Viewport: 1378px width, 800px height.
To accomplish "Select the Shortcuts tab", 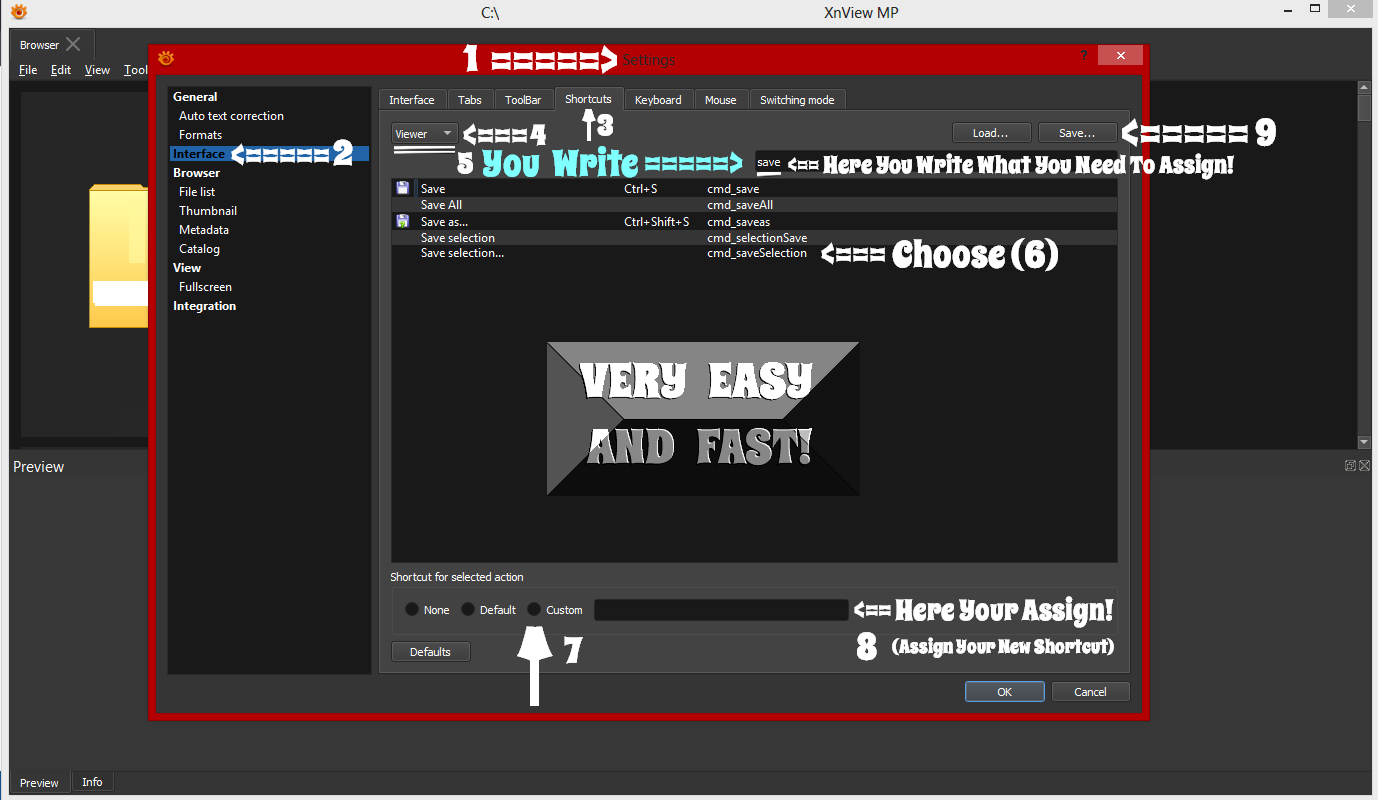I will coord(588,99).
